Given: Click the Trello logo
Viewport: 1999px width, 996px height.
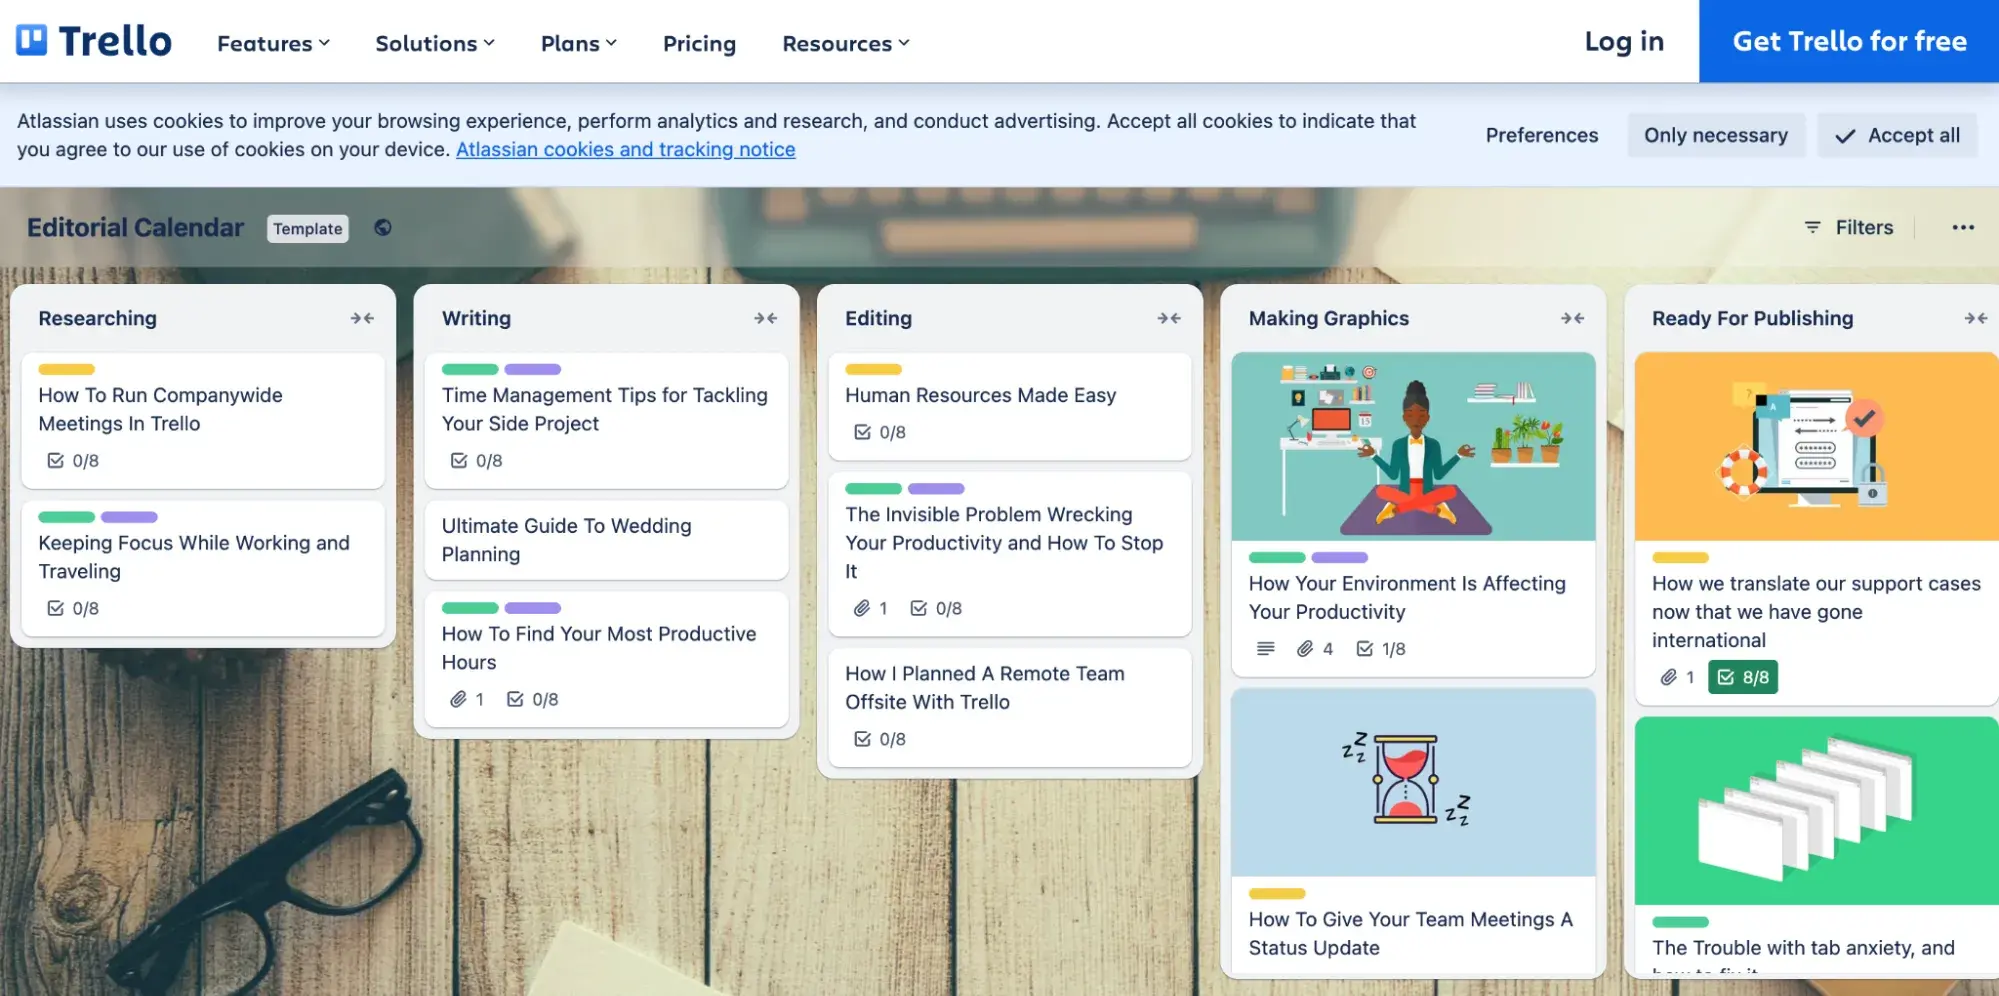Looking at the screenshot, I should [x=92, y=41].
